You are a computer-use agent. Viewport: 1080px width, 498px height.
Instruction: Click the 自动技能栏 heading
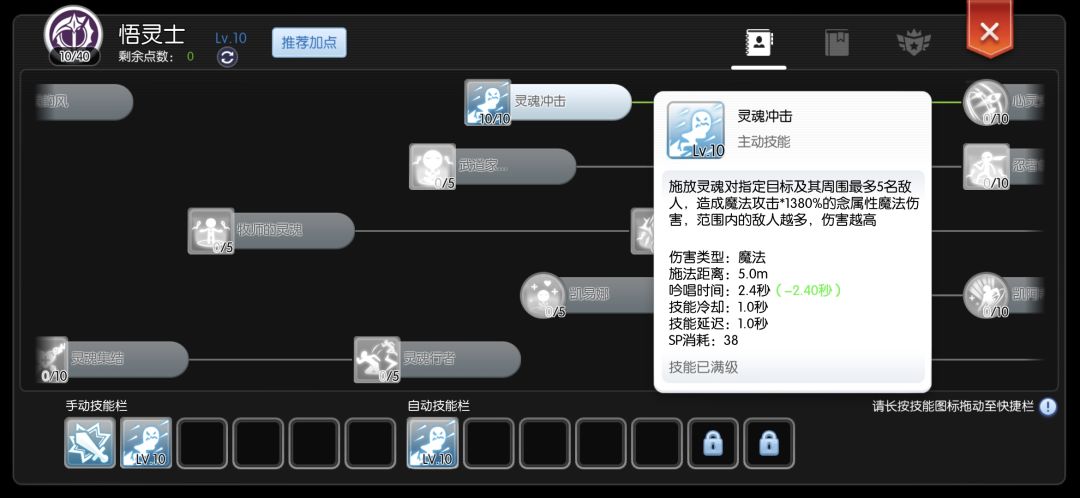click(439, 406)
